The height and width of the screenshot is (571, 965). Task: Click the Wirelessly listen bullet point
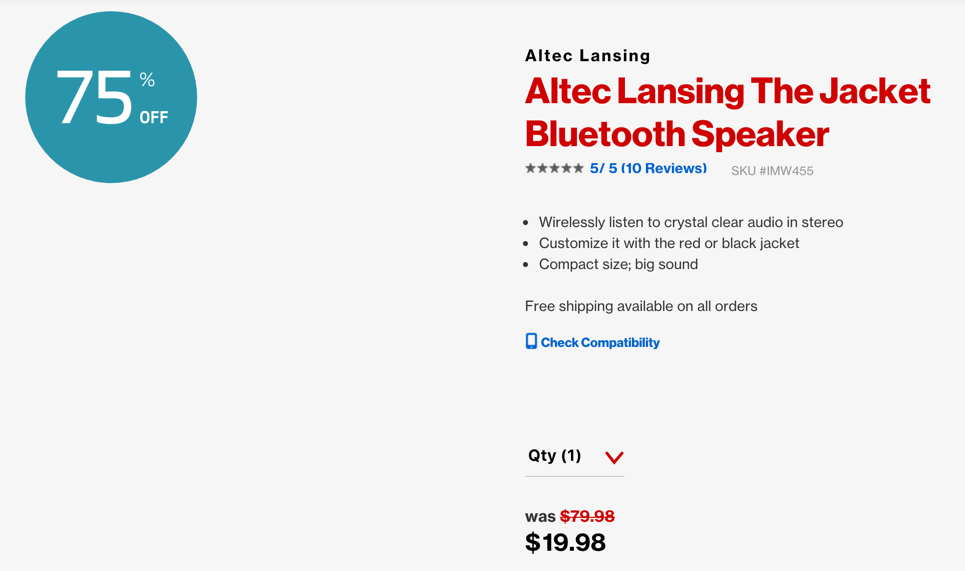click(x=691, y=222)
